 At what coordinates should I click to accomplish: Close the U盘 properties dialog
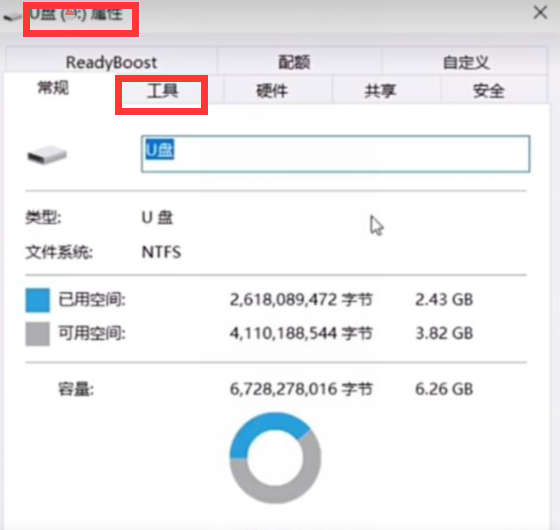(540, 13)
